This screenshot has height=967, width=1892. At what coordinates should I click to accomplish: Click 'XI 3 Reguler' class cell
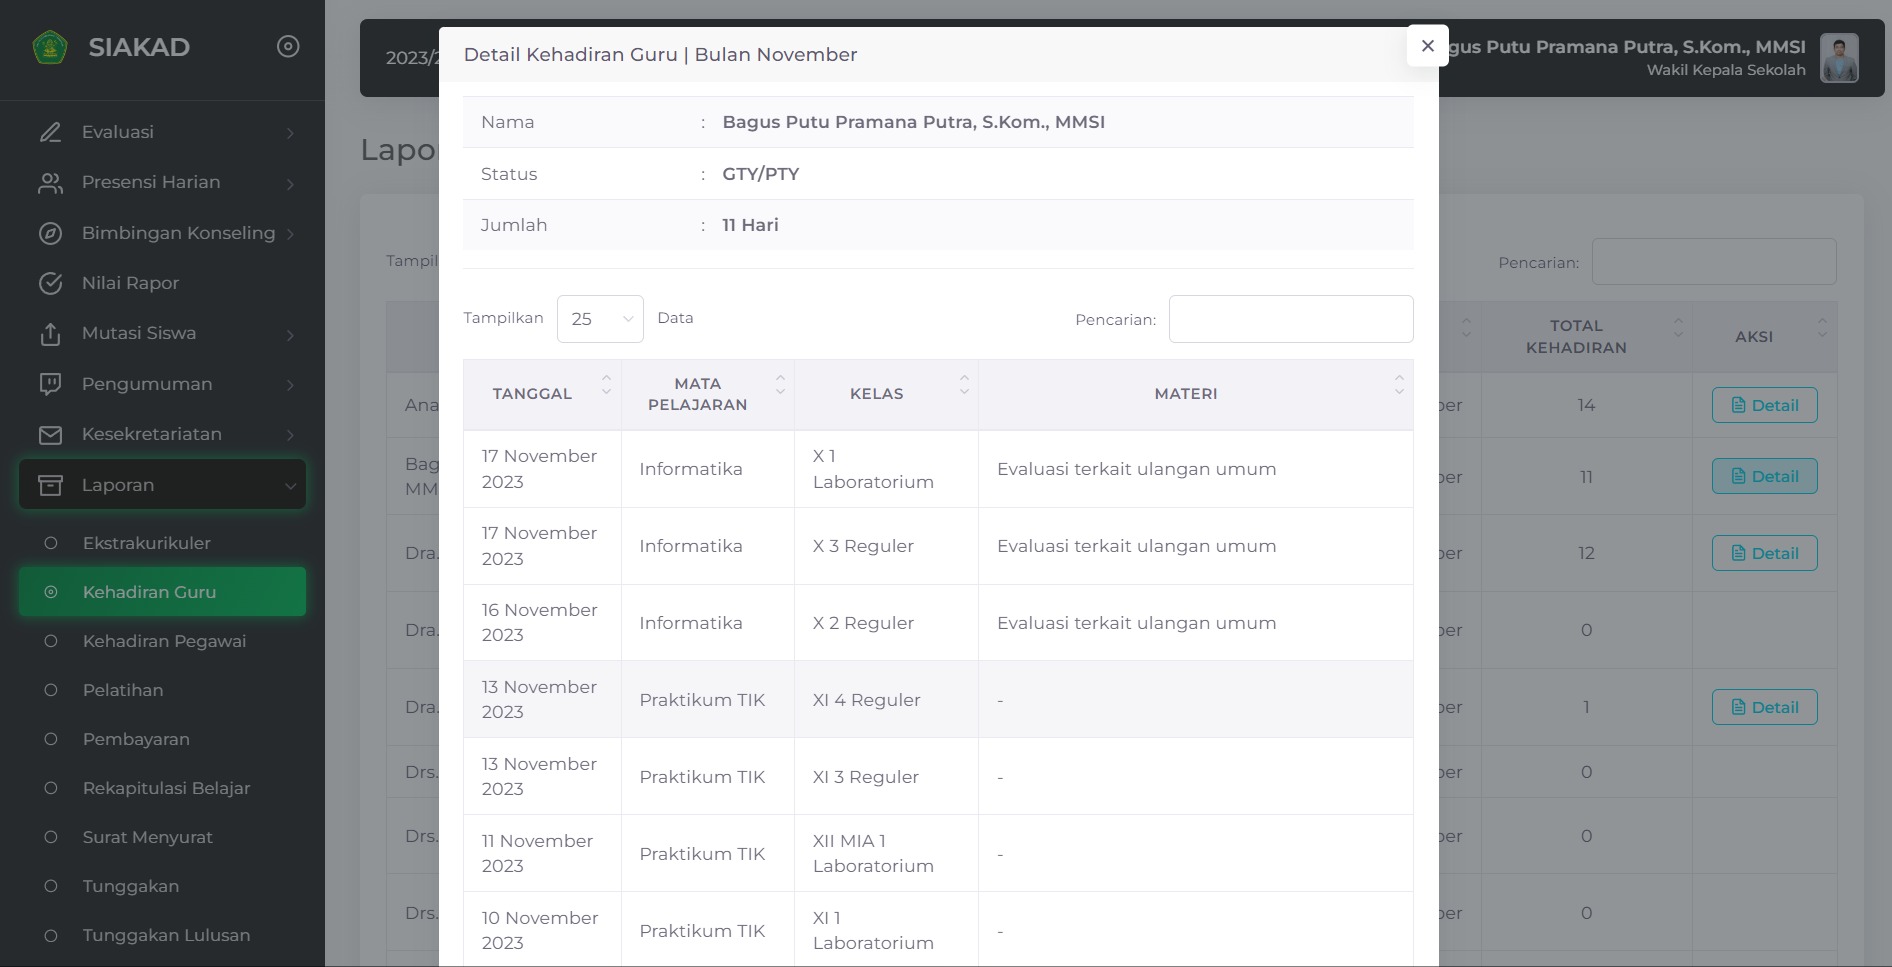pyautogui.click(x=886, y=777)
